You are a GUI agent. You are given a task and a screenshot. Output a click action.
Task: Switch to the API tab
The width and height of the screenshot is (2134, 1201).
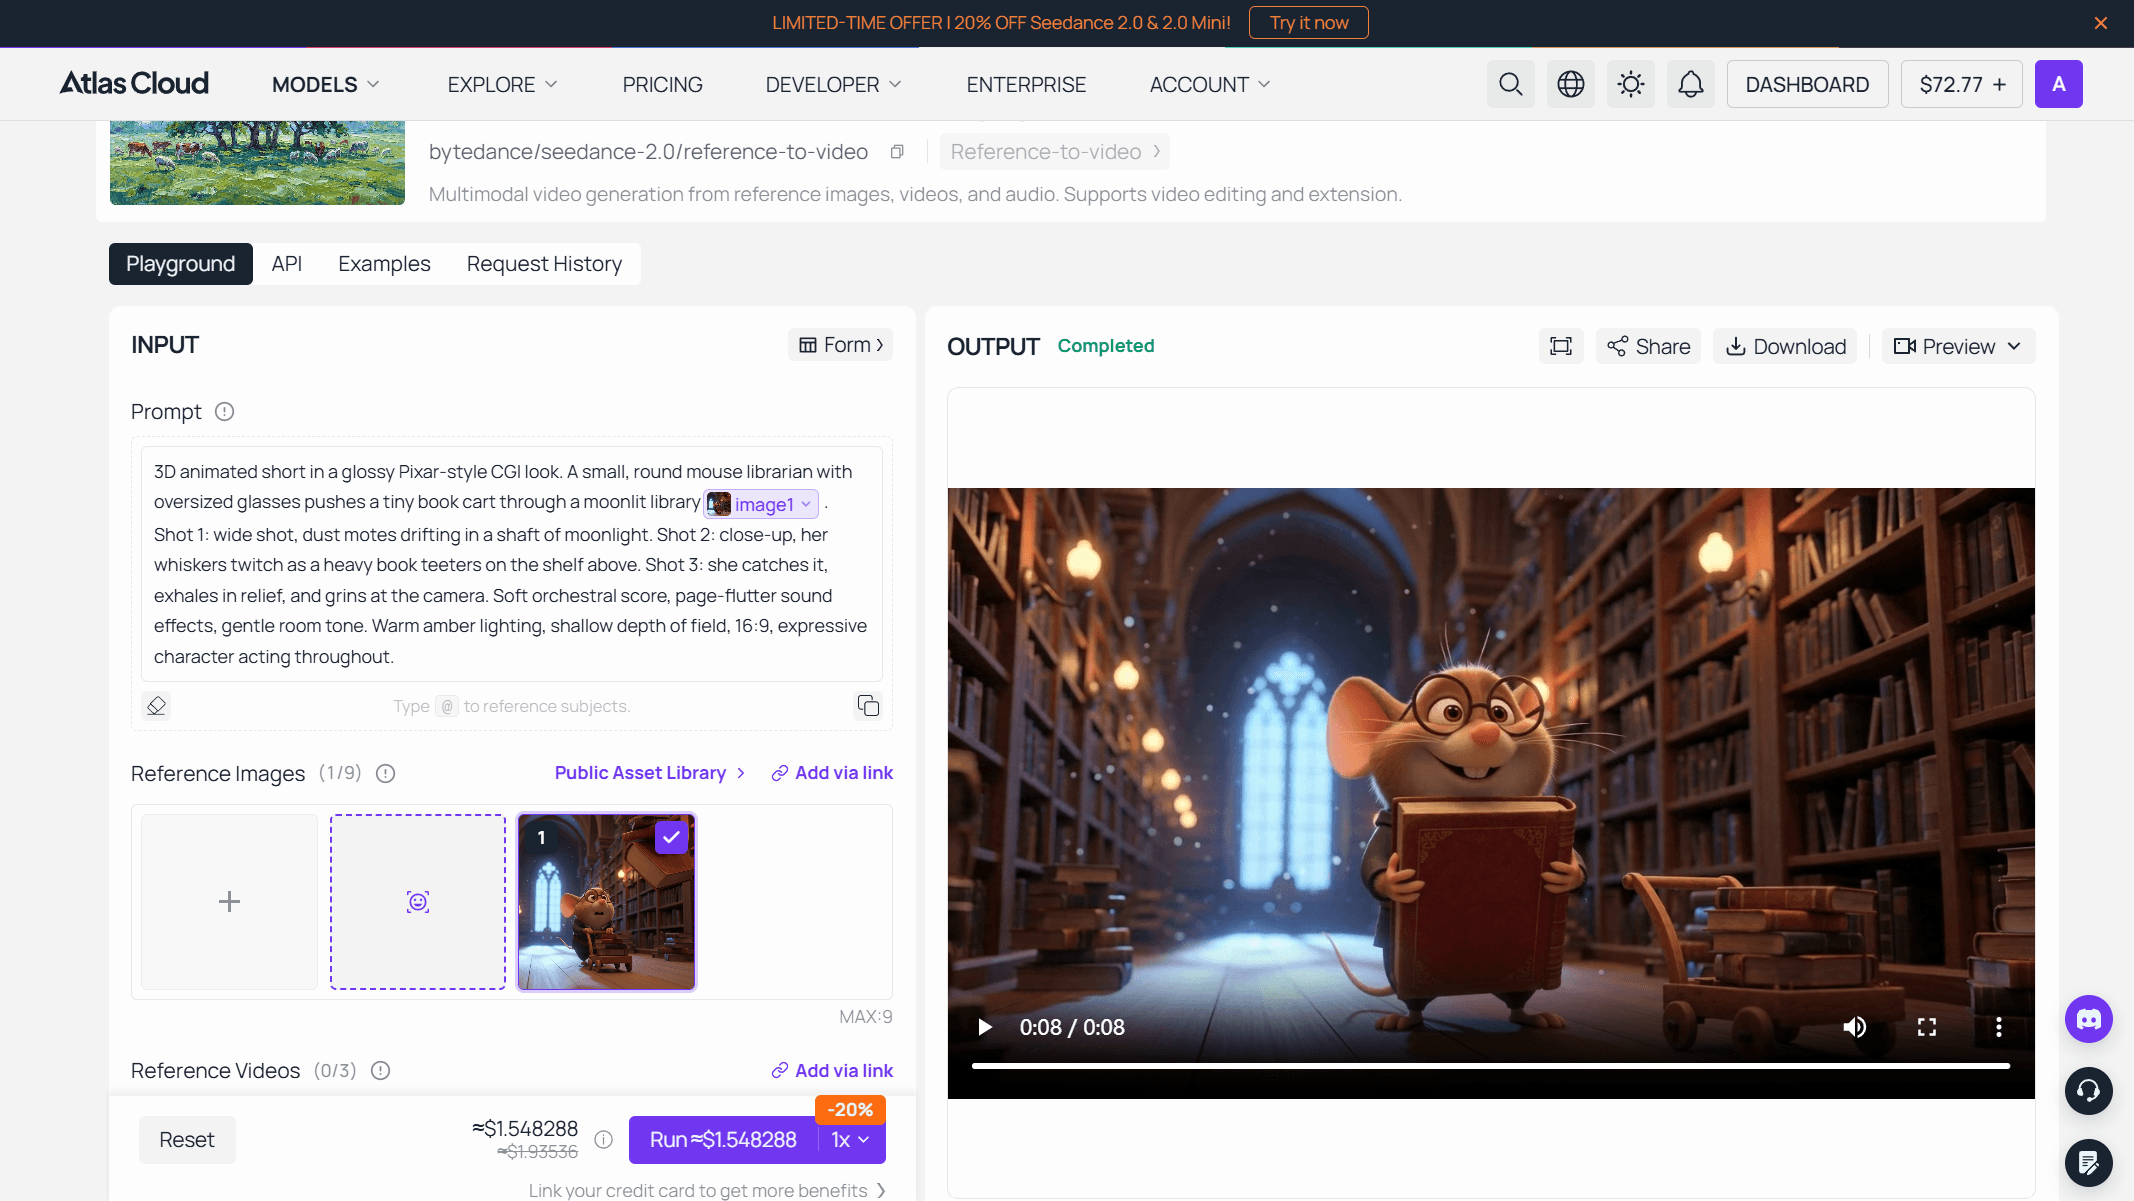coord(286,264)
